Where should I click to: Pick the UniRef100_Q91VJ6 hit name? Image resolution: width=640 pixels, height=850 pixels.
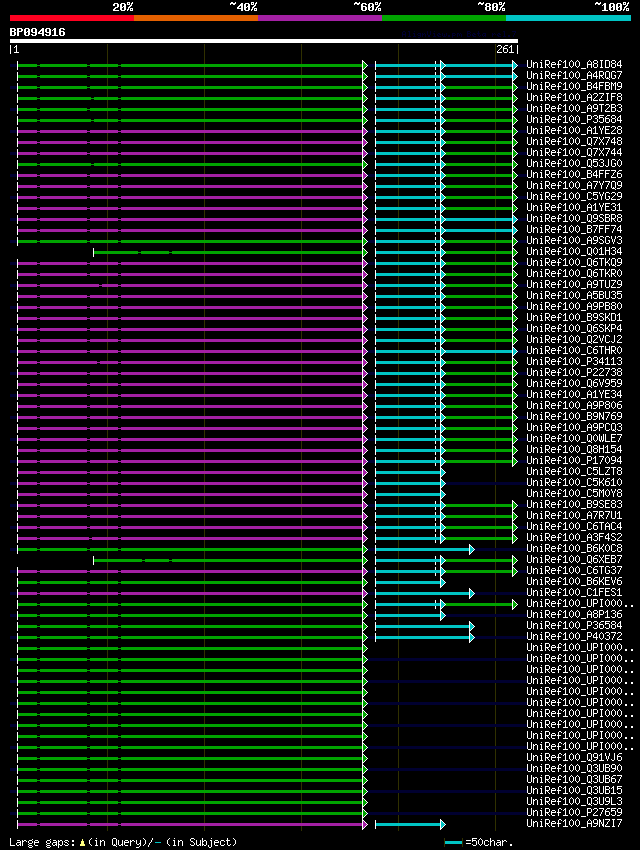click(x=574, y=757)
